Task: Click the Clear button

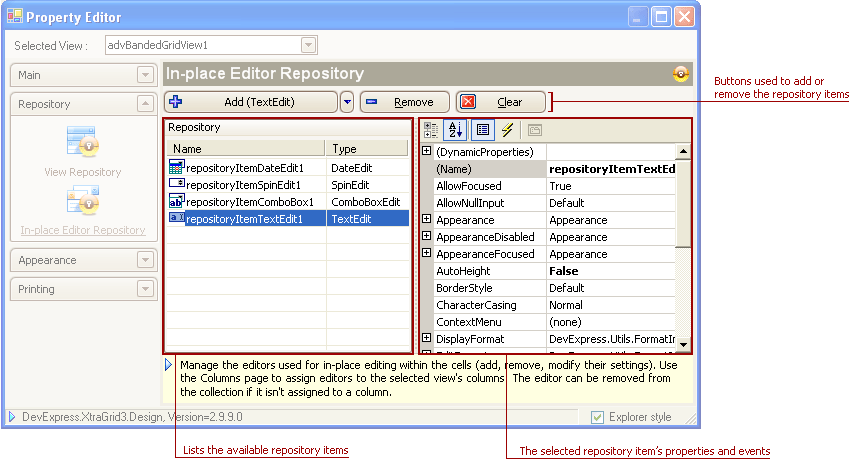Action: point(501,102)
